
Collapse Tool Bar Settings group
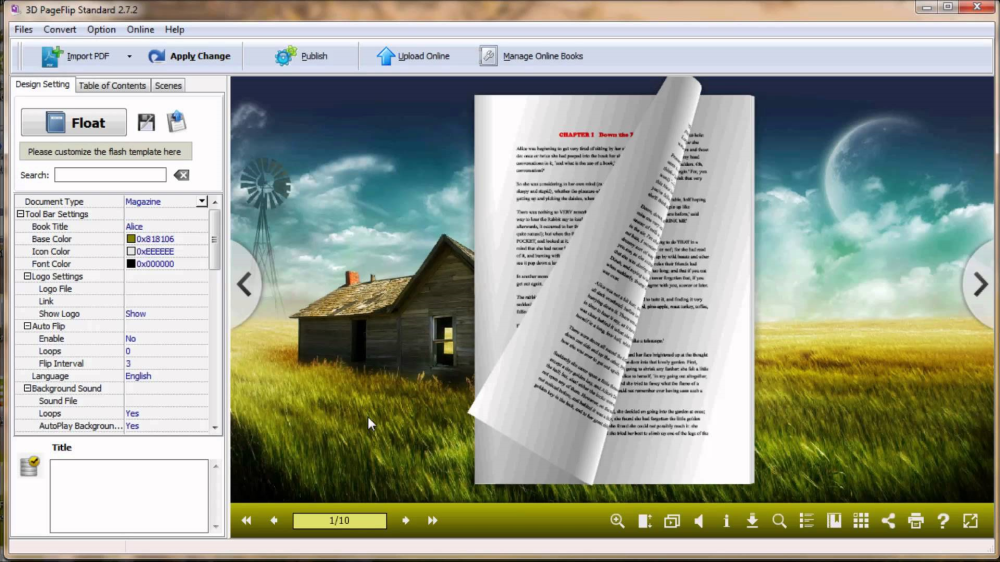click(20, 214)
